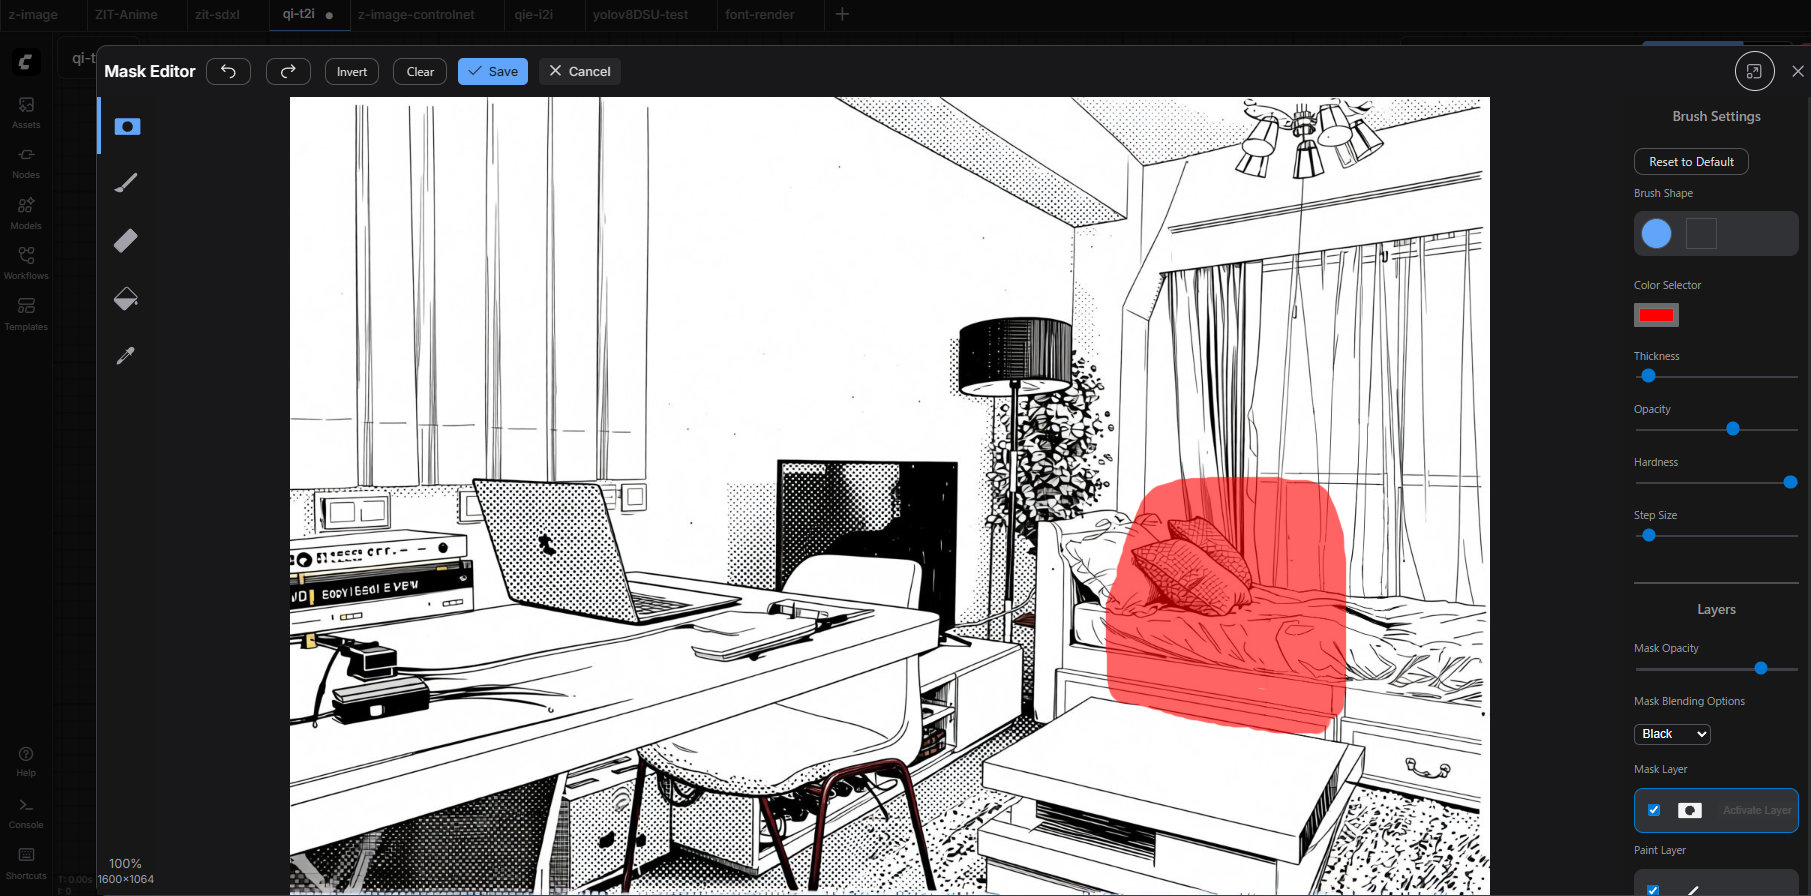Screen dimensions: 1811x896
Task: Select the paint brush tool
Action: [126, 183]
